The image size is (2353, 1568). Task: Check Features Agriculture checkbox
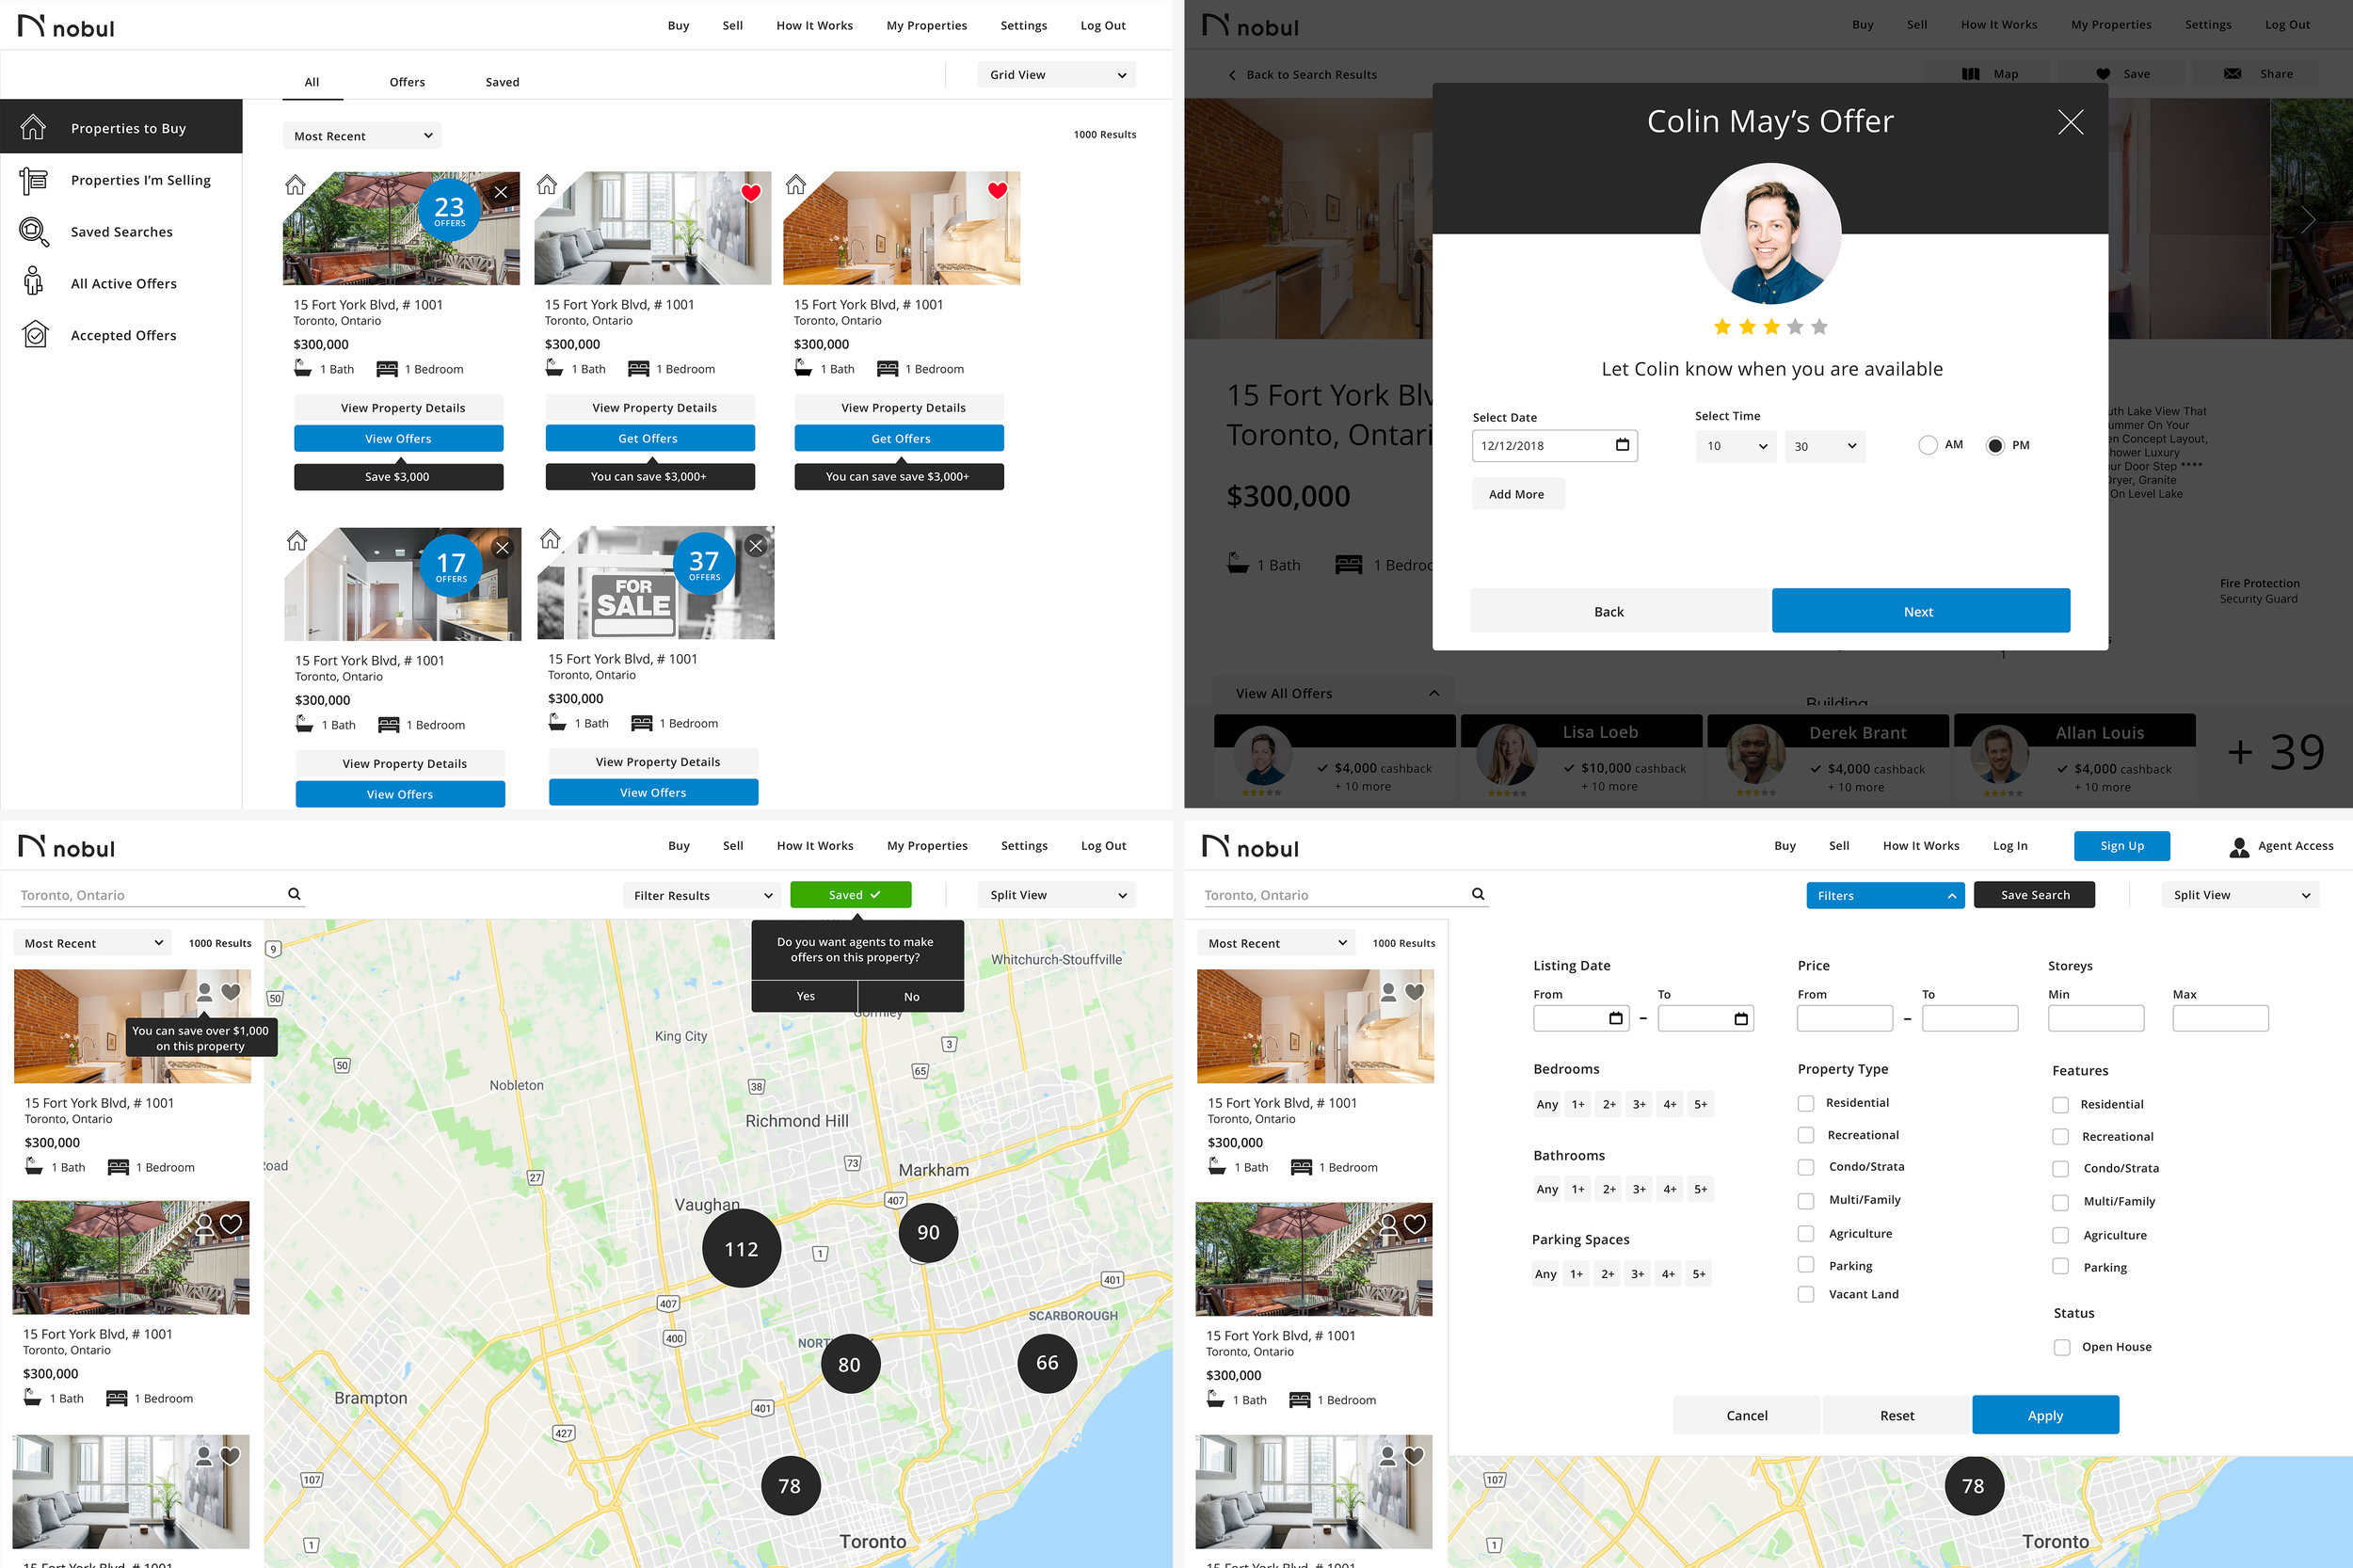pyautogui.click(x=2060, y=1235)
